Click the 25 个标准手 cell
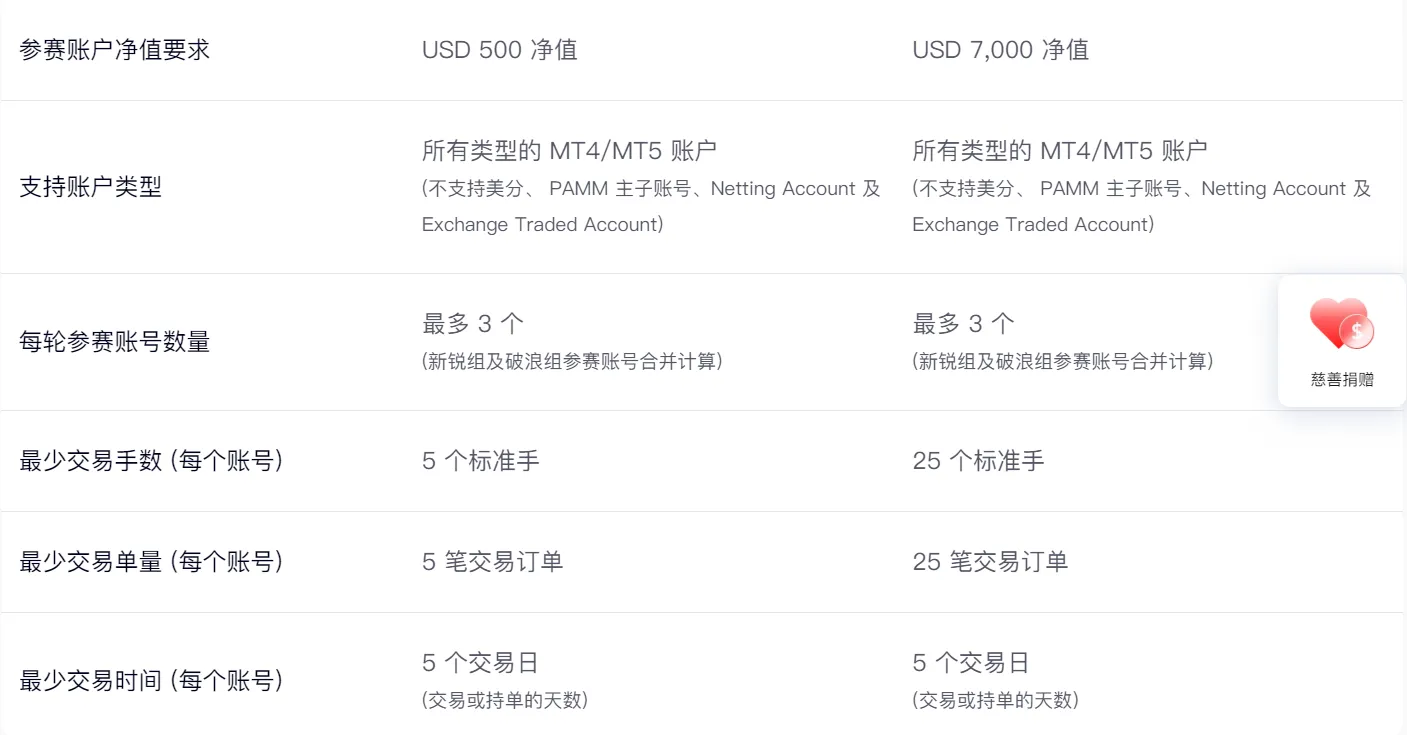The image size is (1407, 735). pos(978,461)
